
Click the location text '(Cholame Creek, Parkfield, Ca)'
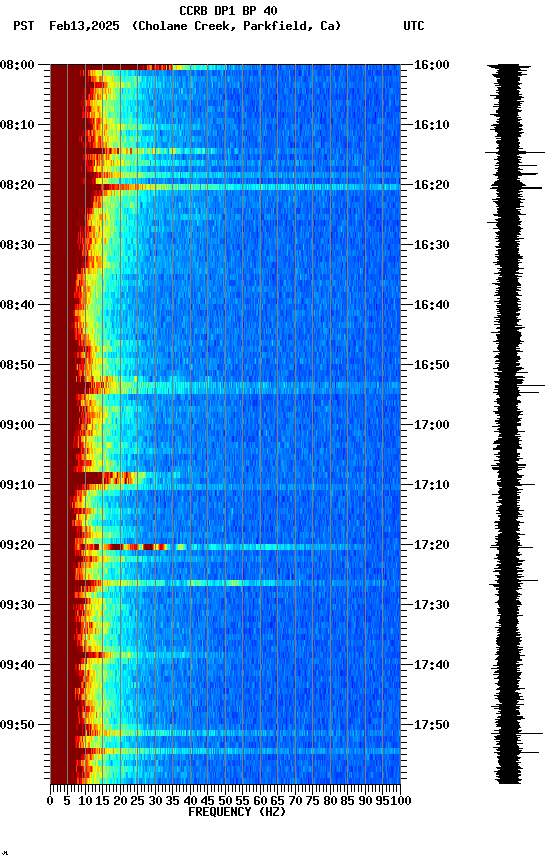236,26
